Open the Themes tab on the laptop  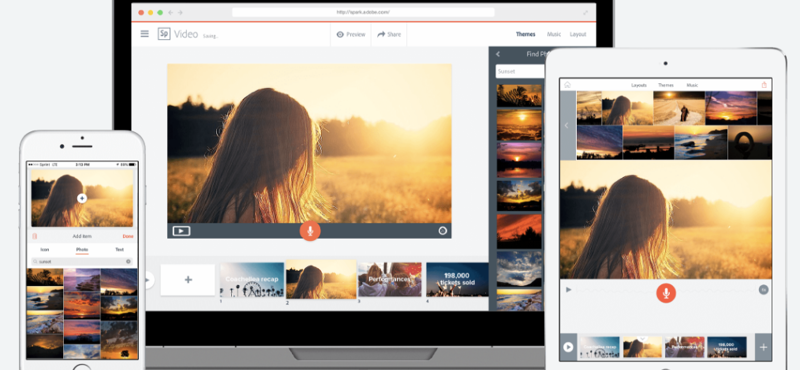coord(526,34)
